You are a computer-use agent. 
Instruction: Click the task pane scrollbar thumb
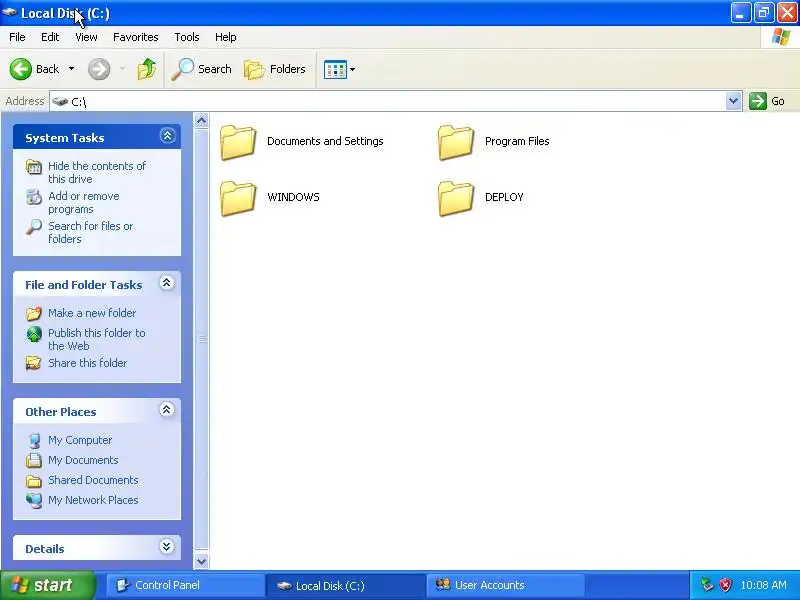point(202,341)
